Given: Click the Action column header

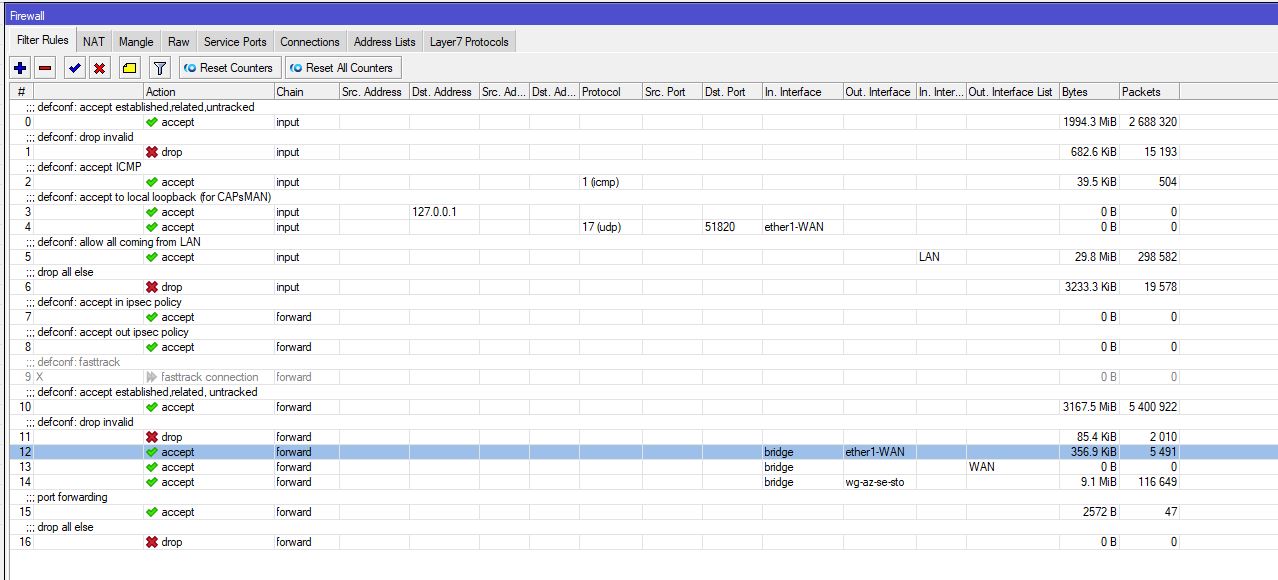Looking at the screenshot, I should pos(209,92).
